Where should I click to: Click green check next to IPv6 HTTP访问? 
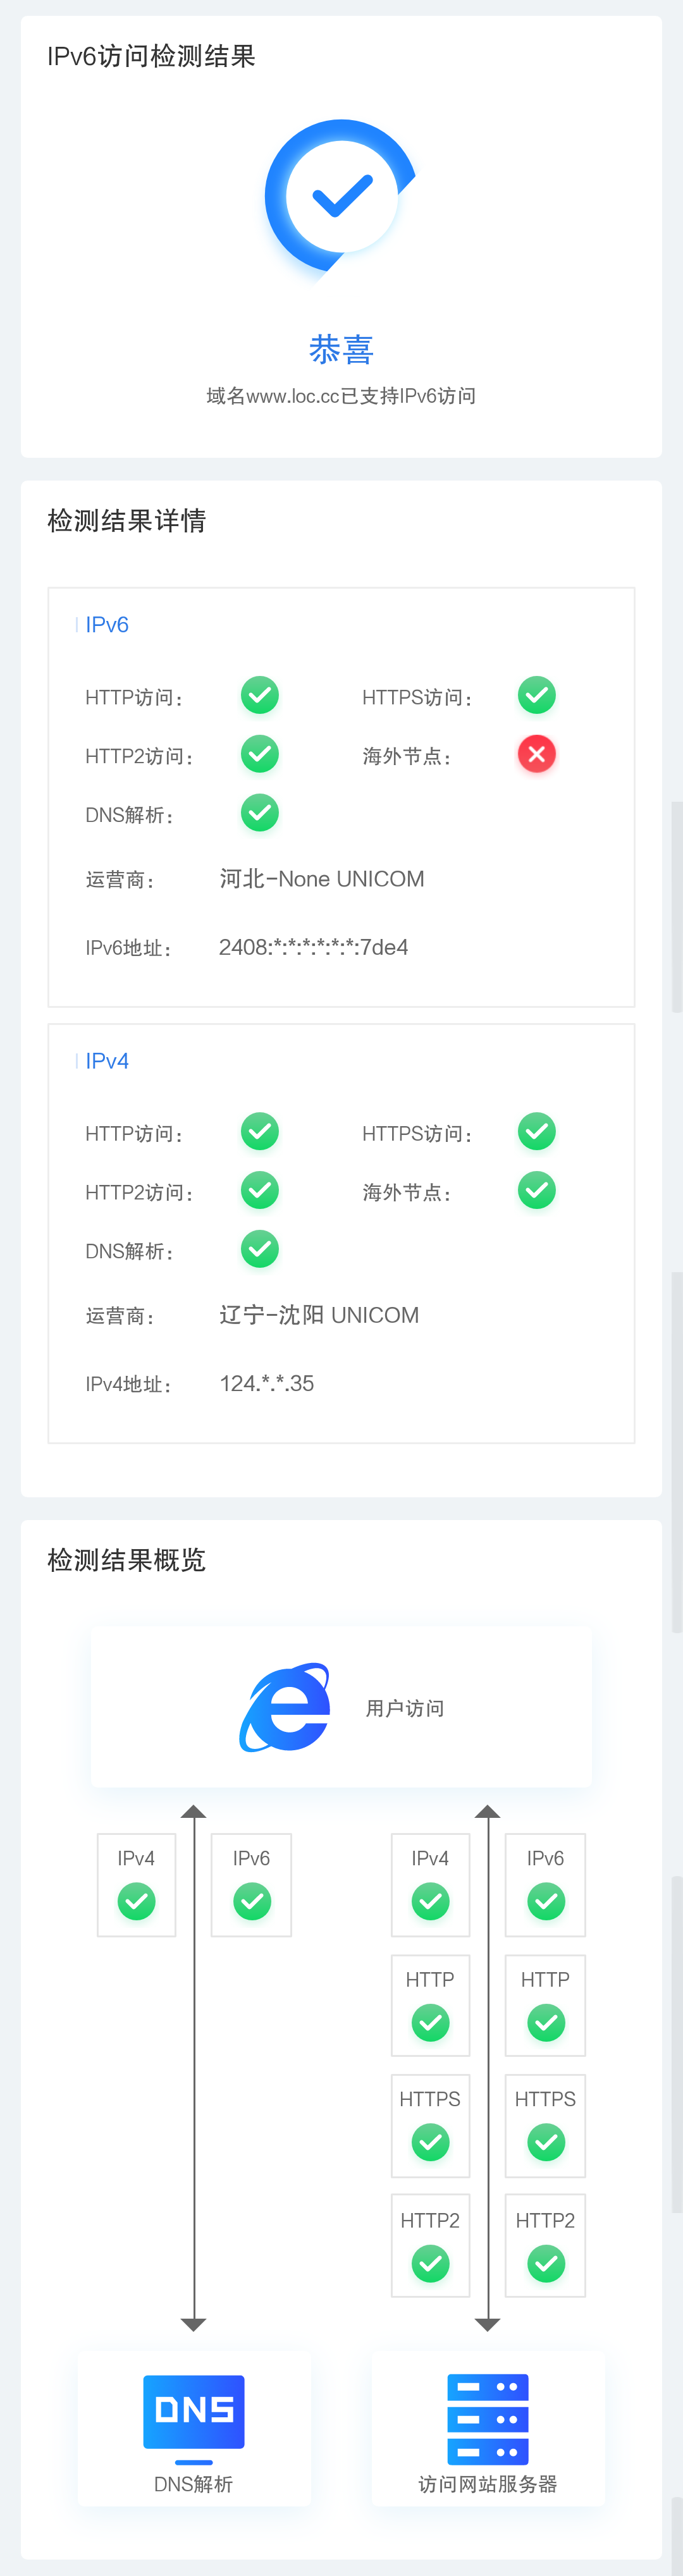[260, 695]
